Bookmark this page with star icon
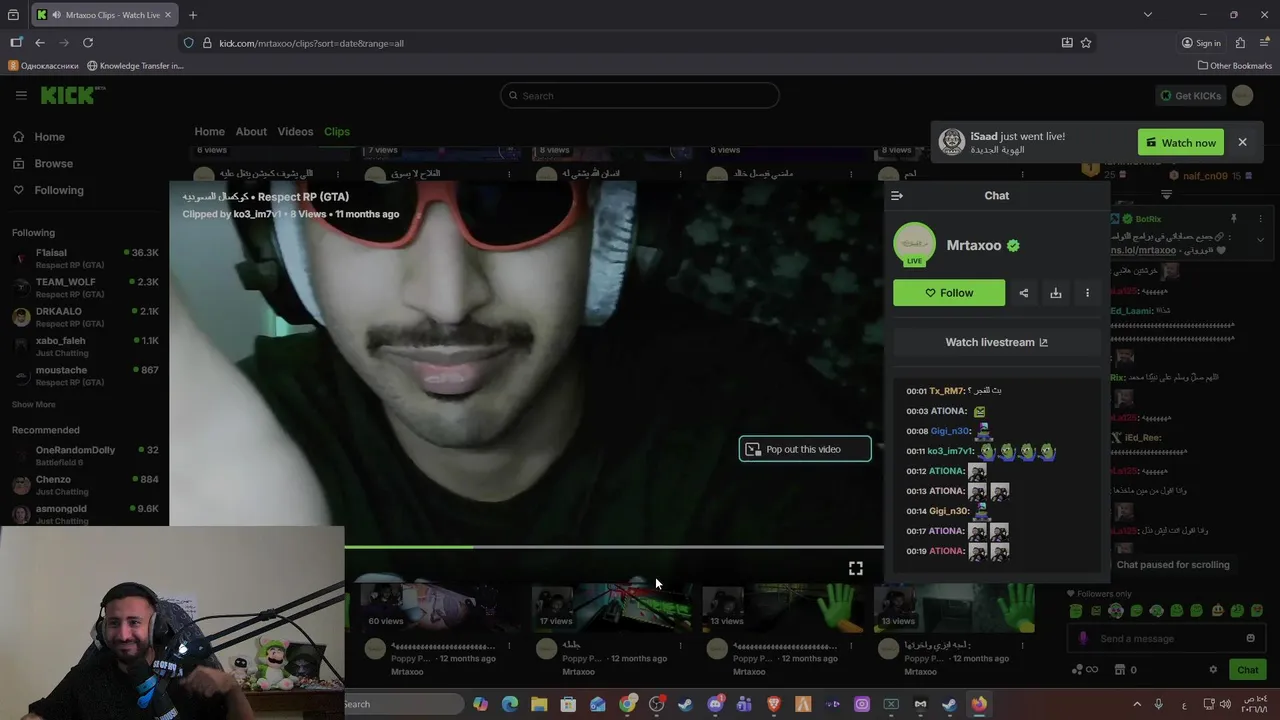This screenshot has height=720, width=1280. coord(1086,43)
